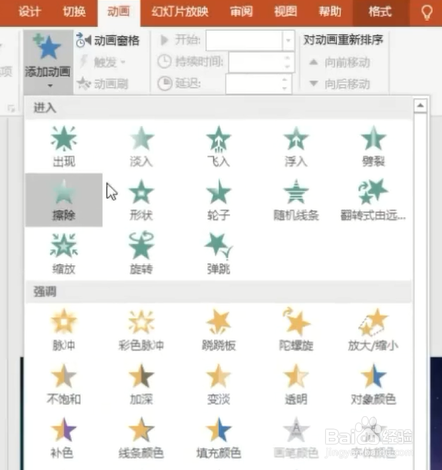Switch to the 切换 ribbon tab
This screenshot has height=470, width=442.
point(74,12)
